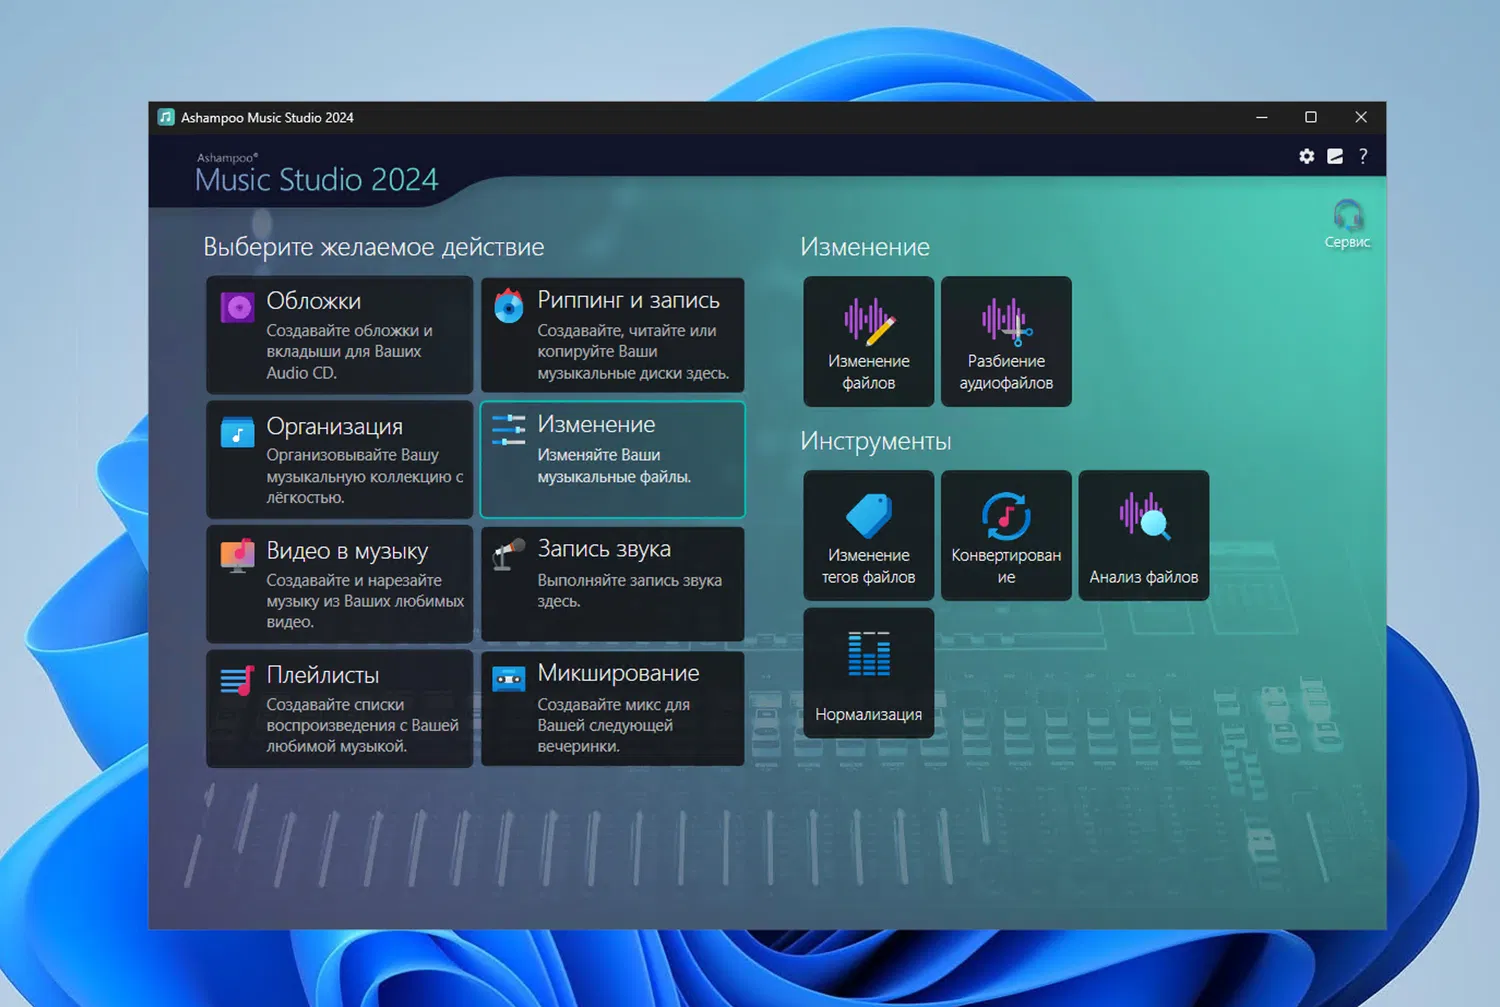
Task: Launch Микширование via its heading
Action: coord(618,674)
